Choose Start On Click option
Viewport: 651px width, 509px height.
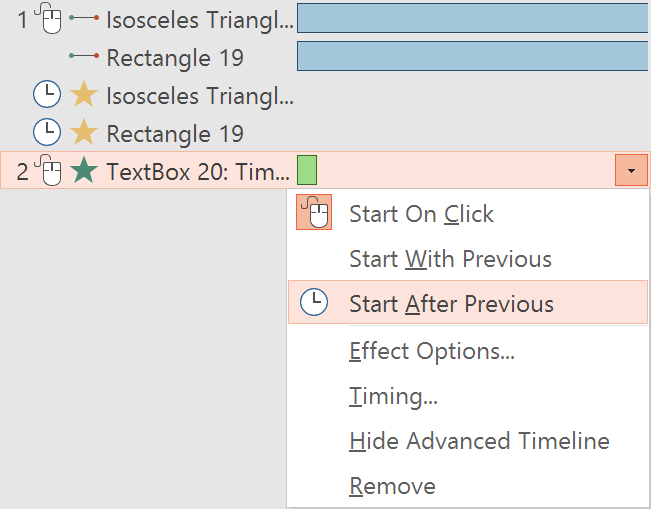[421, 214]
